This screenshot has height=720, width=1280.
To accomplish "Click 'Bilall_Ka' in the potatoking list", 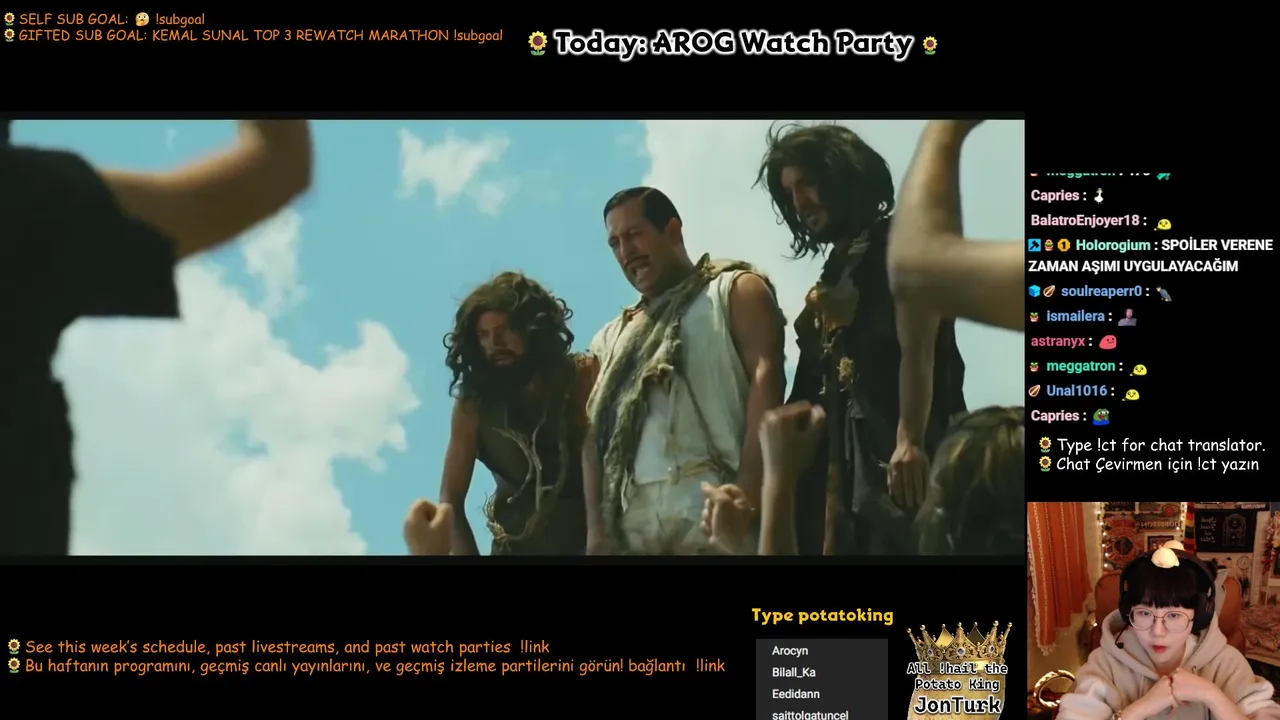I will point(794,672).
